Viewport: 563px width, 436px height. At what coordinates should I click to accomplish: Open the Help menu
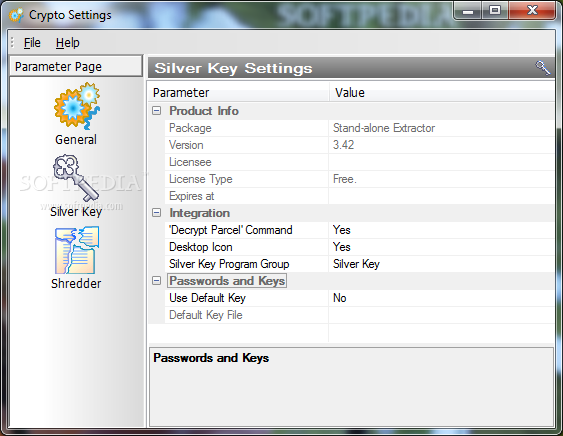68,43
